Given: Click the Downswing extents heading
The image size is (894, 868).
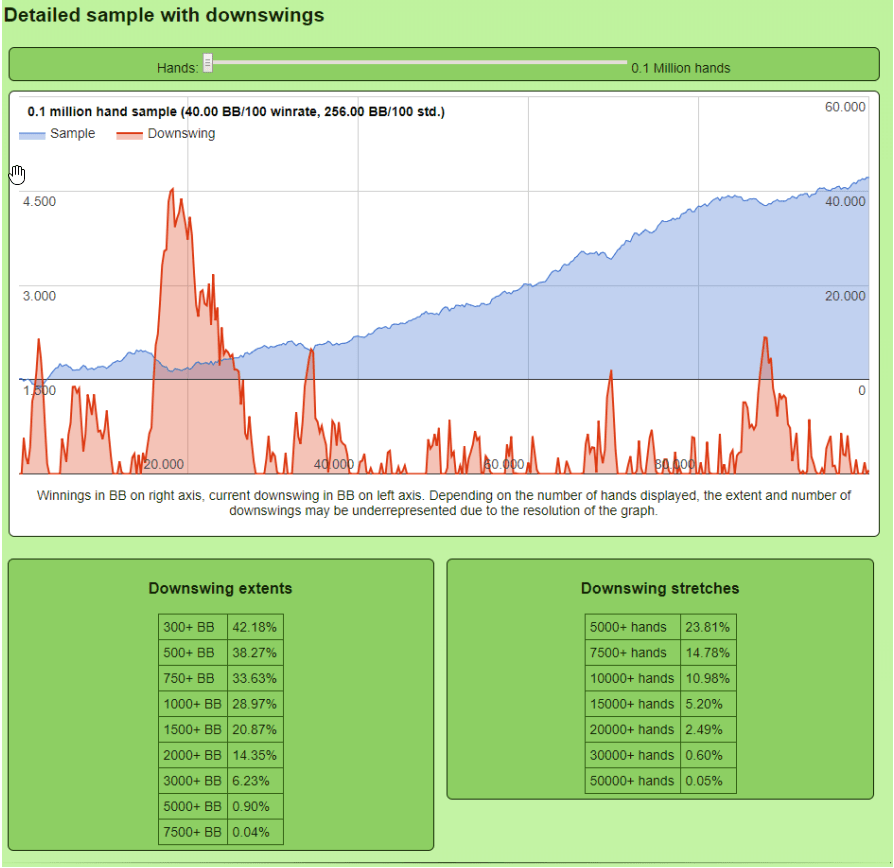Looking at the screenshot, I should [x=220, y=589].
